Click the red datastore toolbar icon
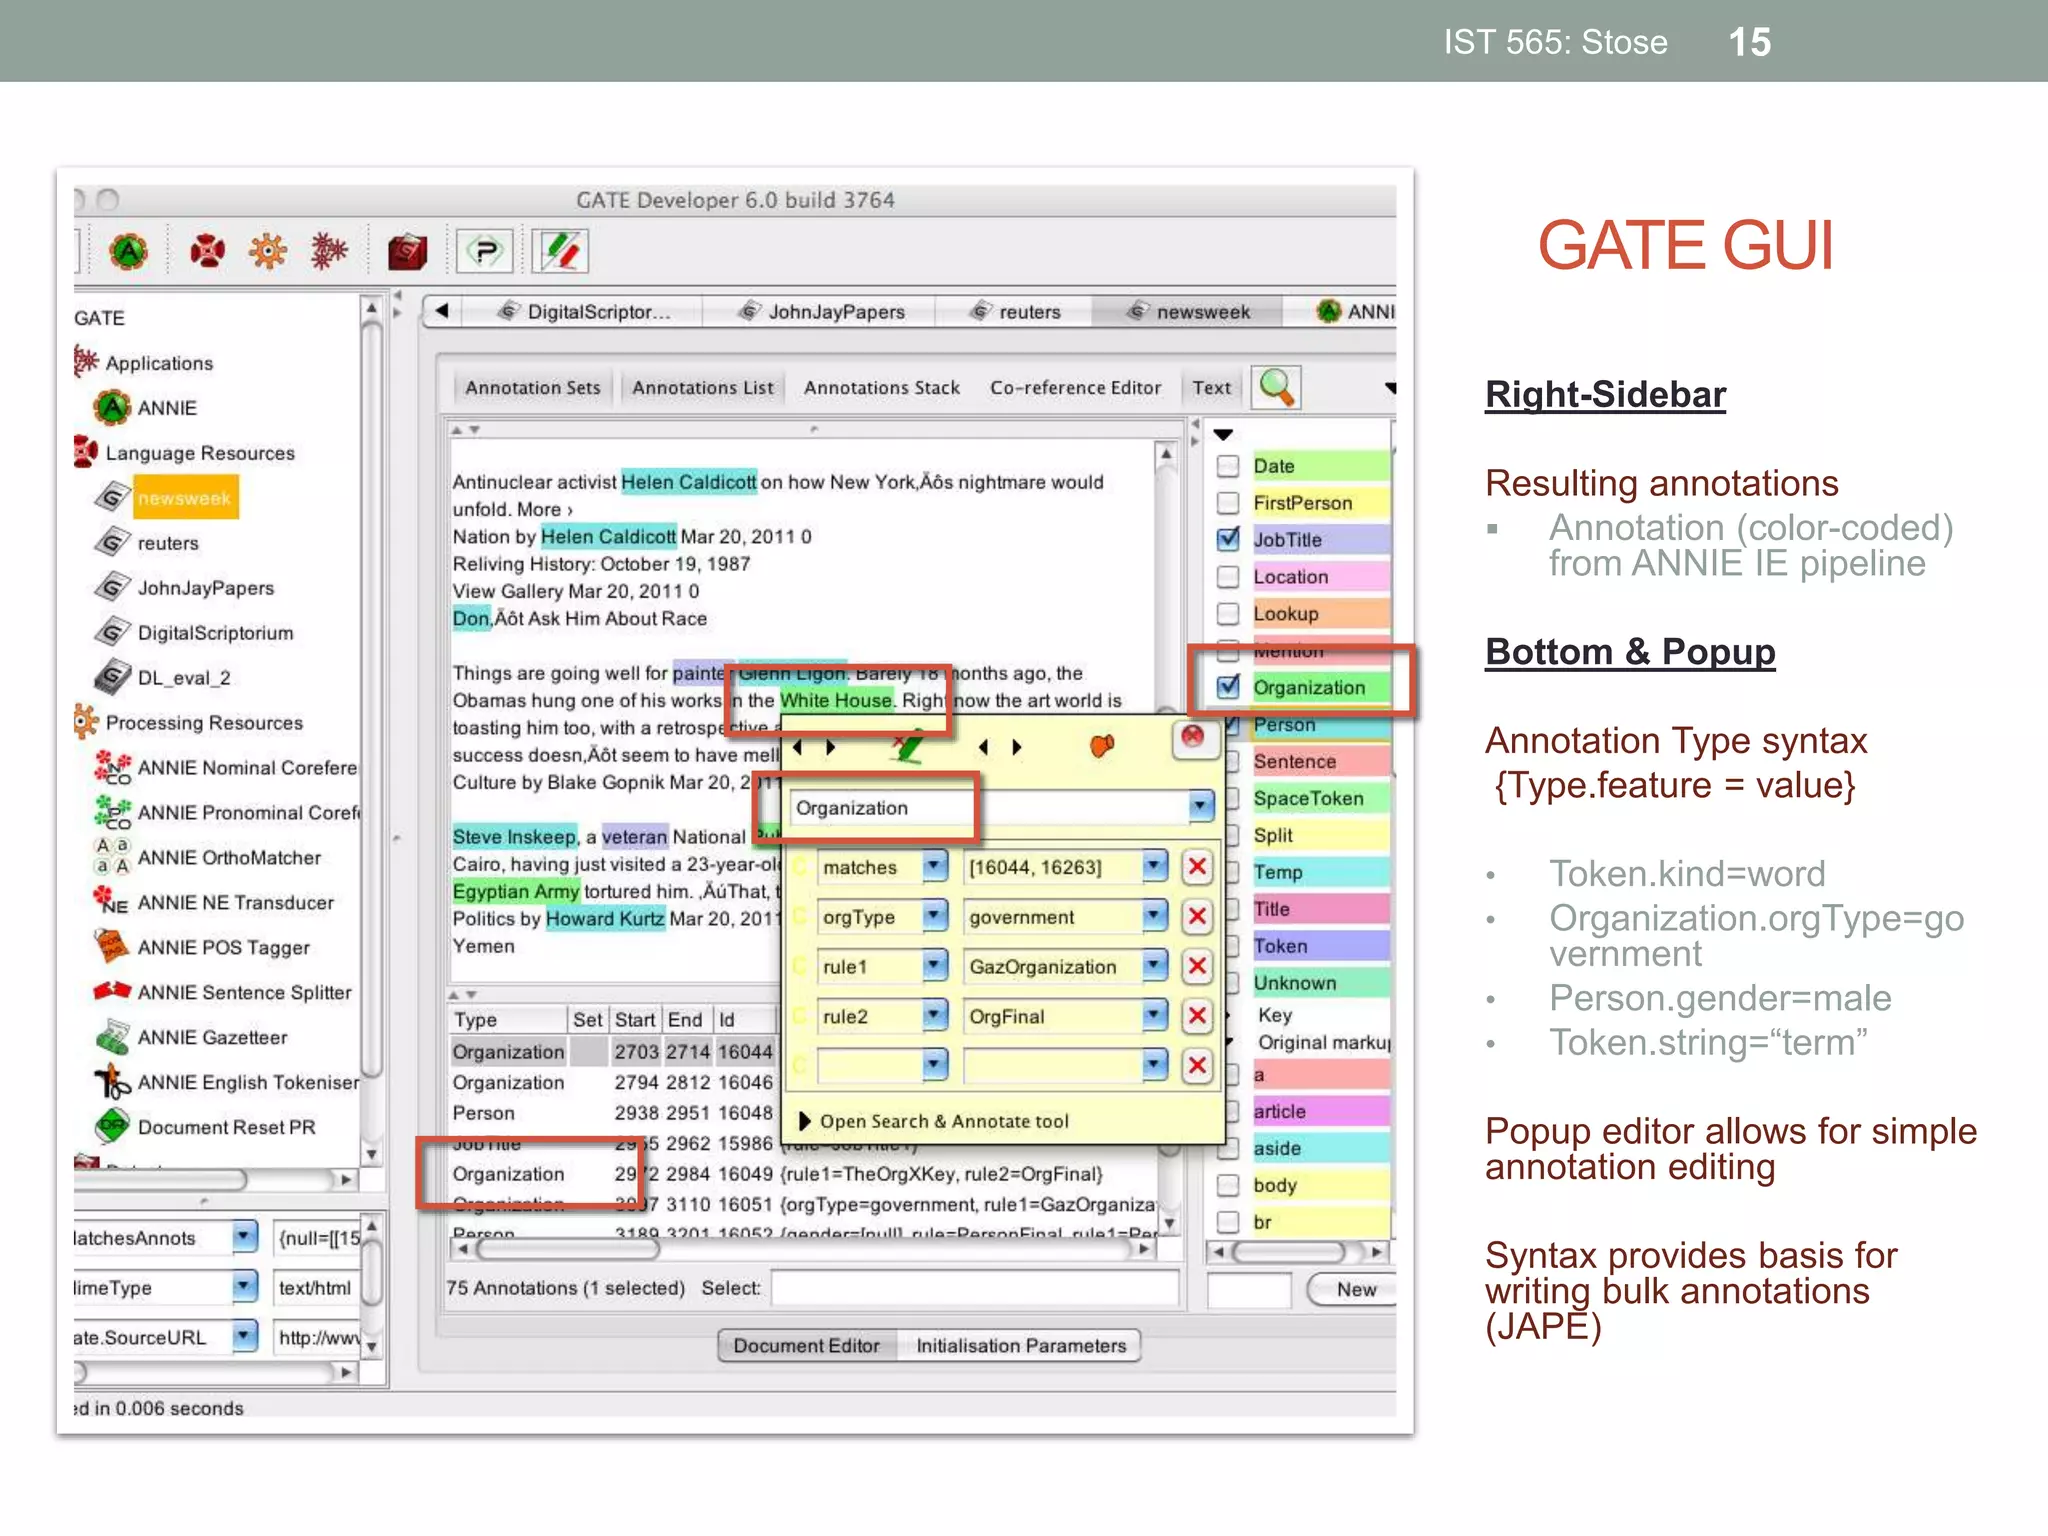The image size is (2048, 1536). tap(408, 252)
